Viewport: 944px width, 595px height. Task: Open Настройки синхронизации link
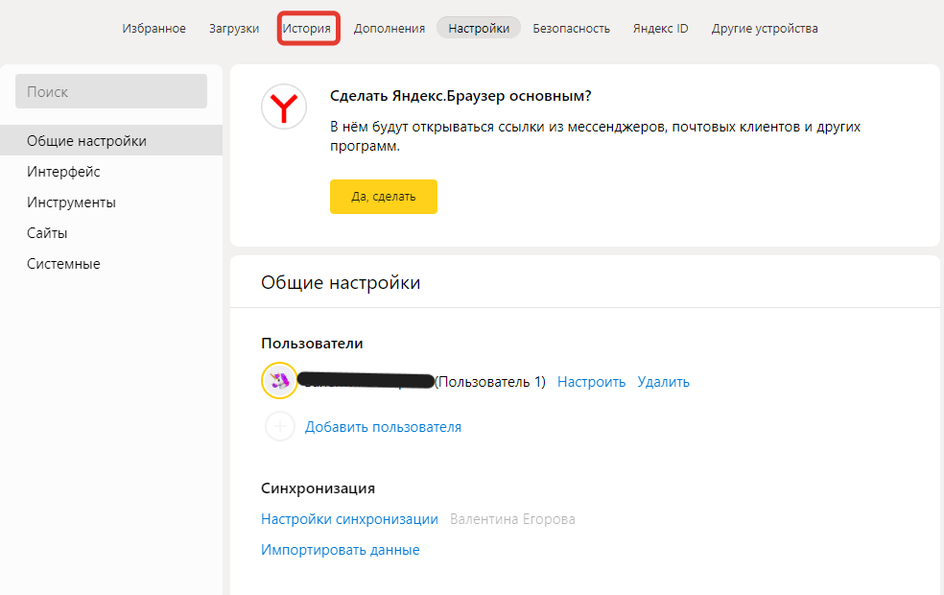349,519
